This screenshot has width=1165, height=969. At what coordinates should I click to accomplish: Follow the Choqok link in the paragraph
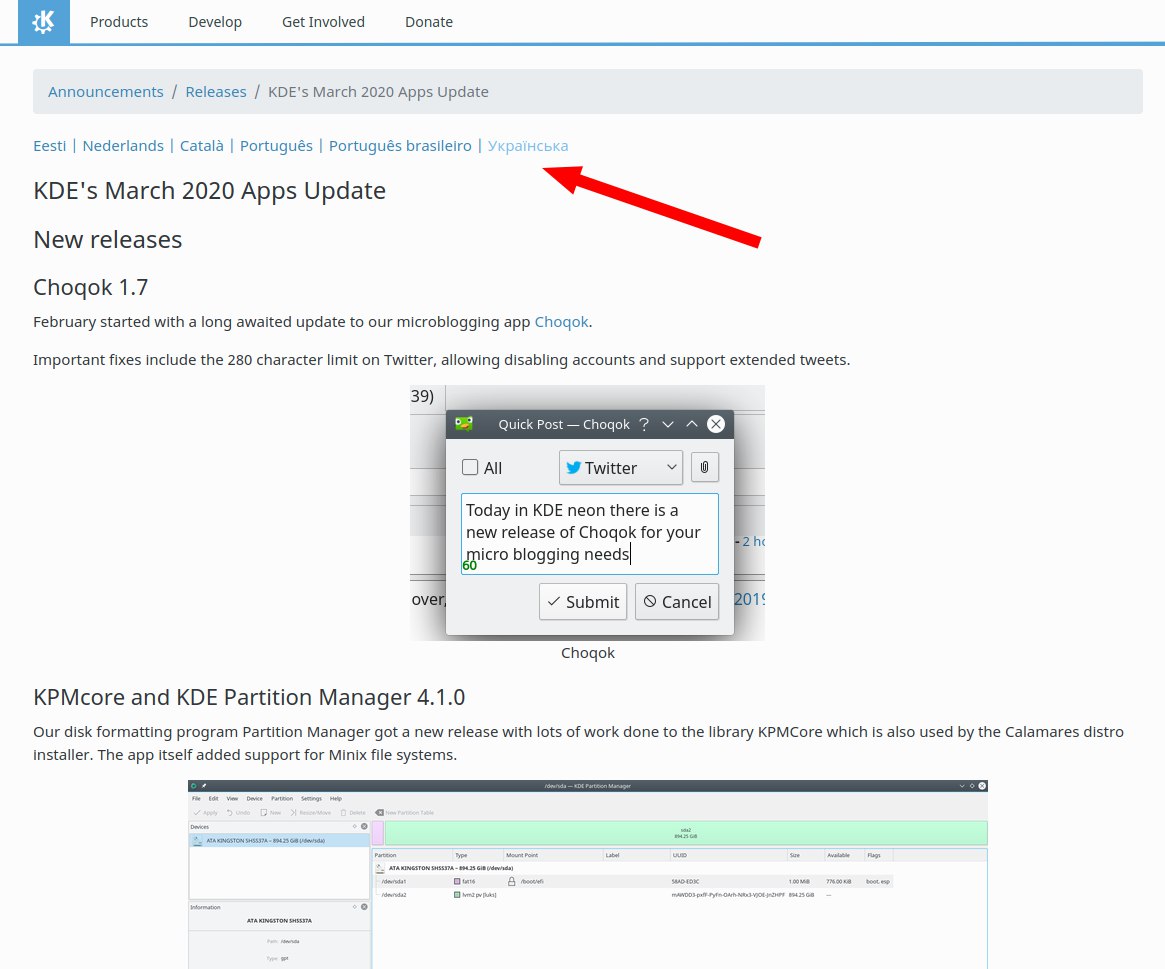(561, 322)
